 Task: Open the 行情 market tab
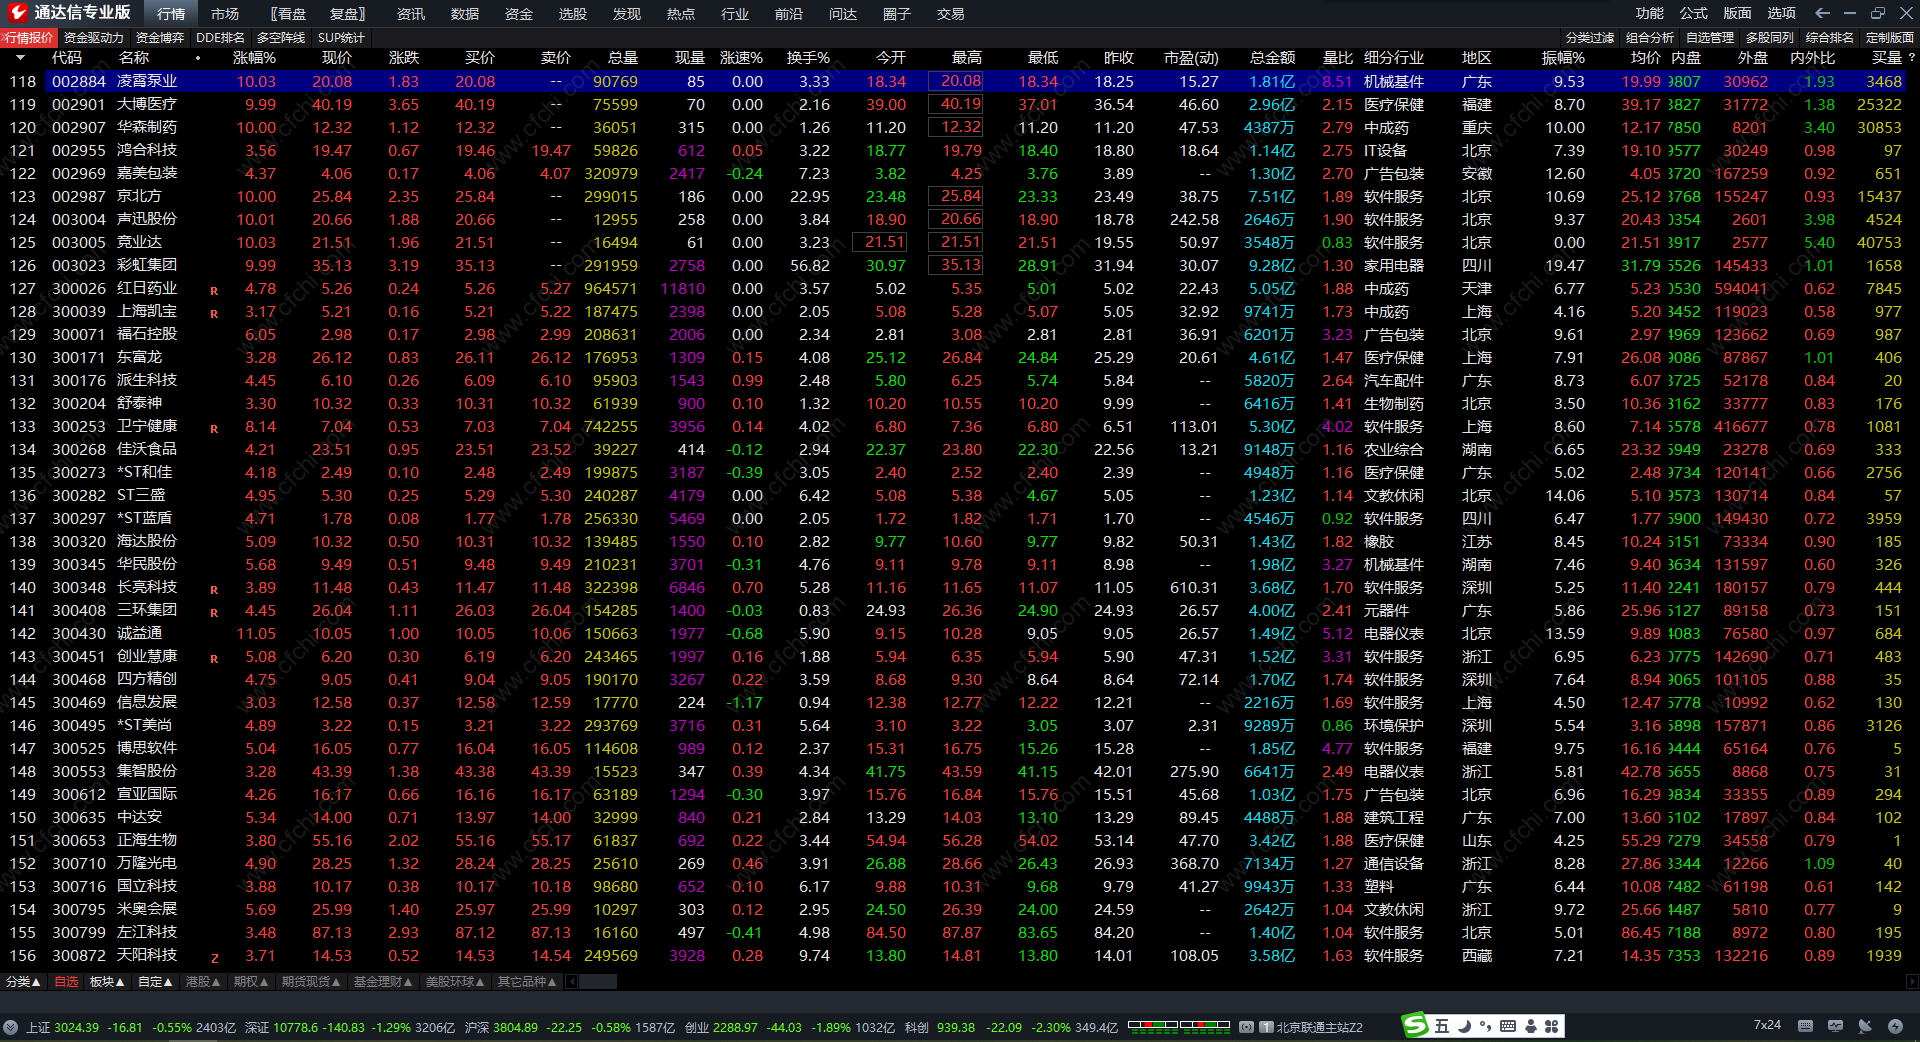[x=171, y=14]
